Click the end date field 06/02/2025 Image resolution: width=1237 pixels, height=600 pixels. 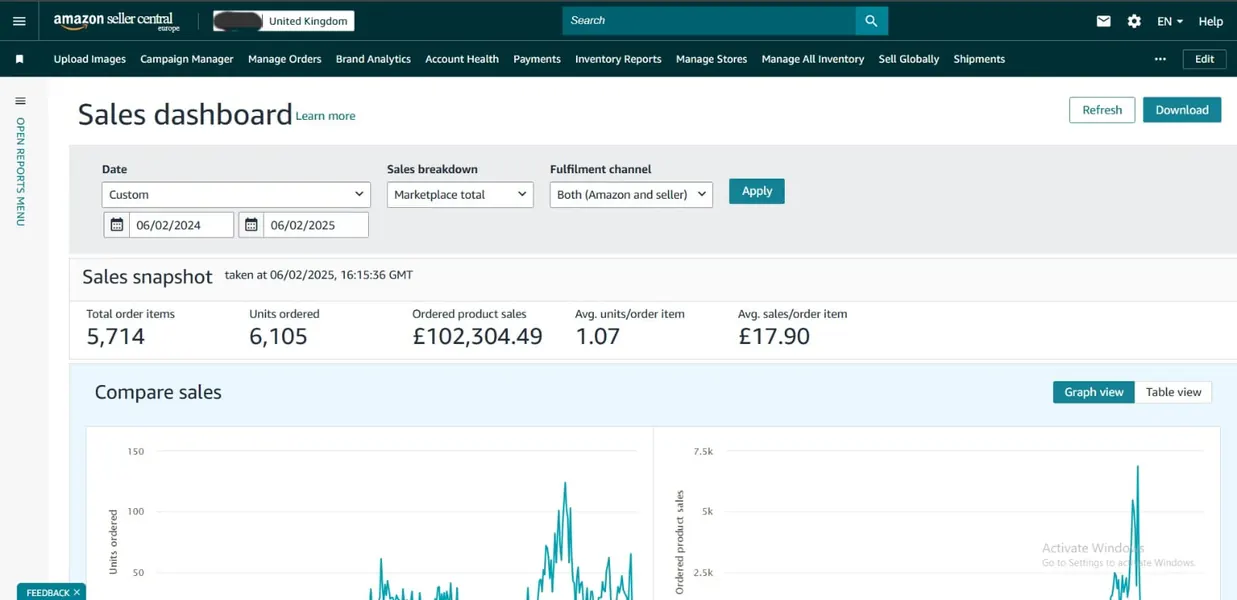[316, 225]
